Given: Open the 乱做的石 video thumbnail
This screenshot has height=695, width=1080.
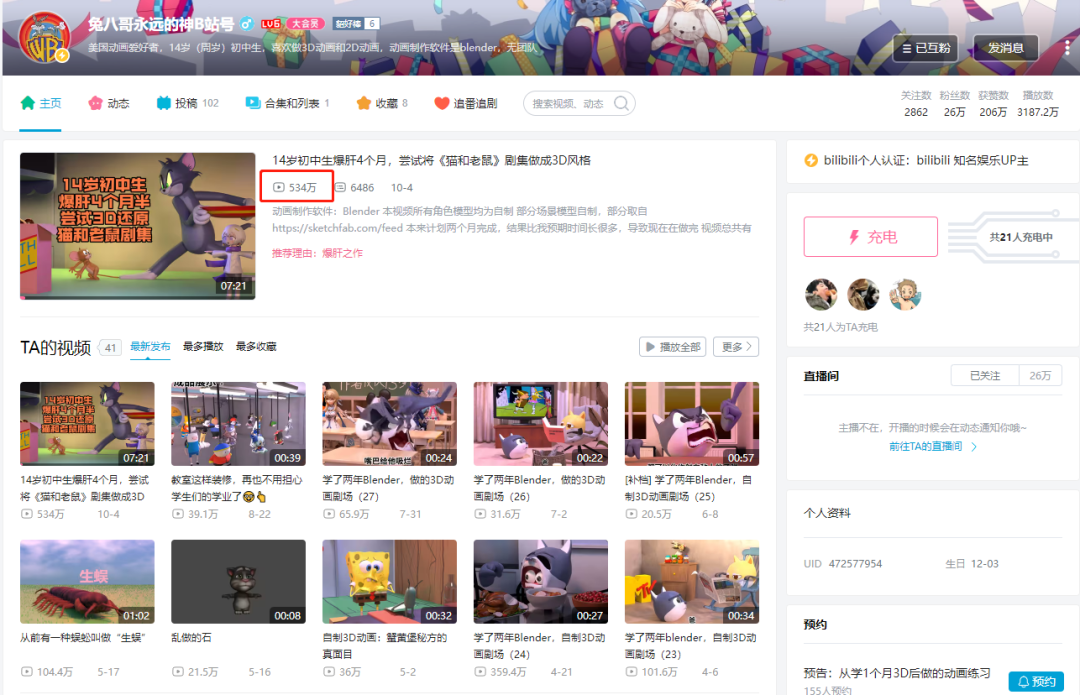Looking at the screenshot, I should pos(238,582).
